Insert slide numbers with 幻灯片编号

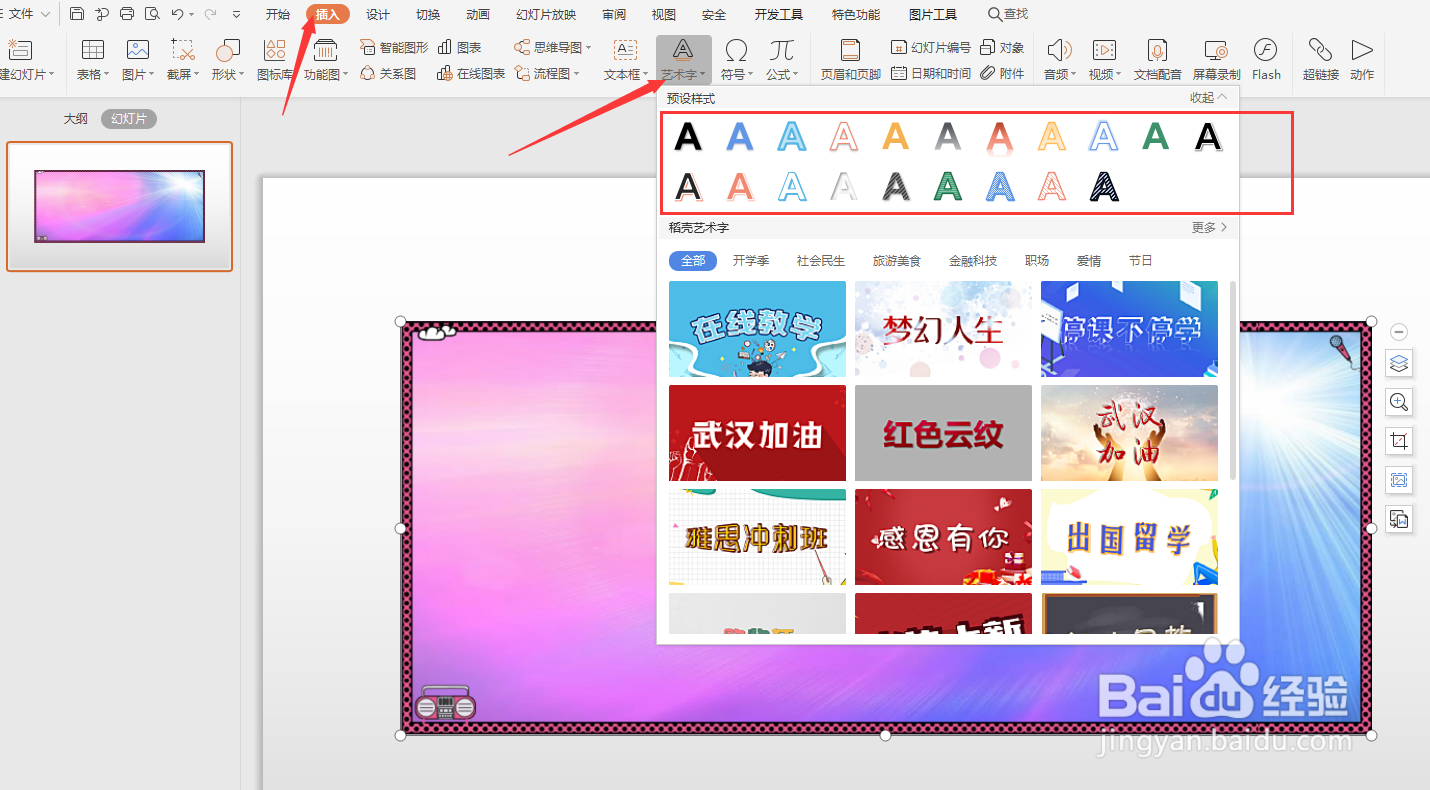pyautogui.click(x=930, y=46)
